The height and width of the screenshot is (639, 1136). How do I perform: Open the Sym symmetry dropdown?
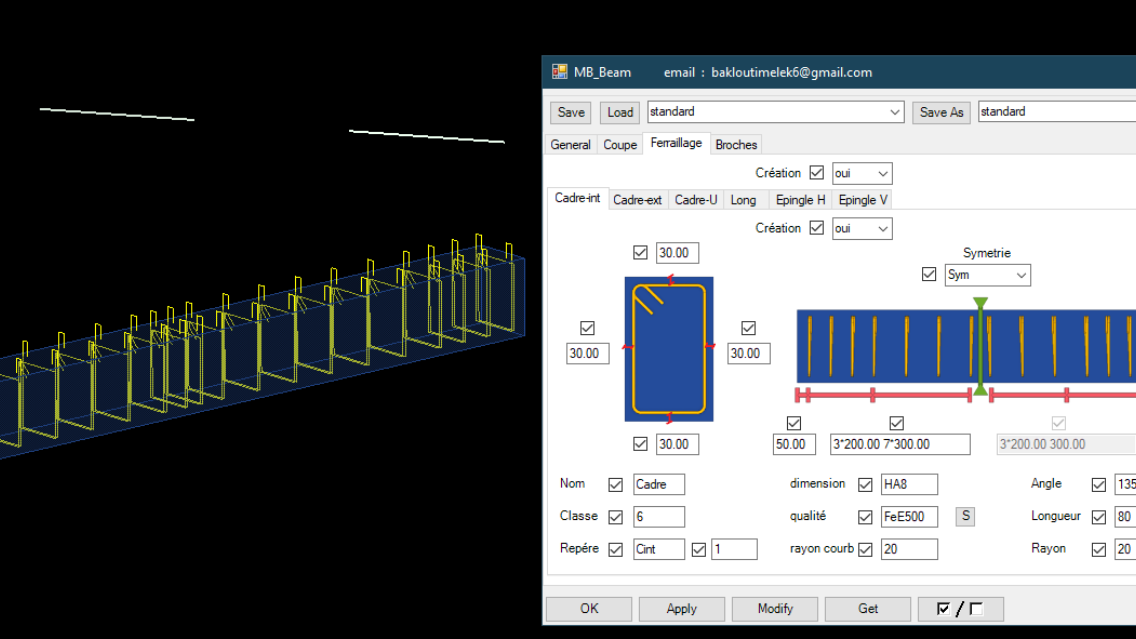pyautogui.click(x=1022, y=274)
